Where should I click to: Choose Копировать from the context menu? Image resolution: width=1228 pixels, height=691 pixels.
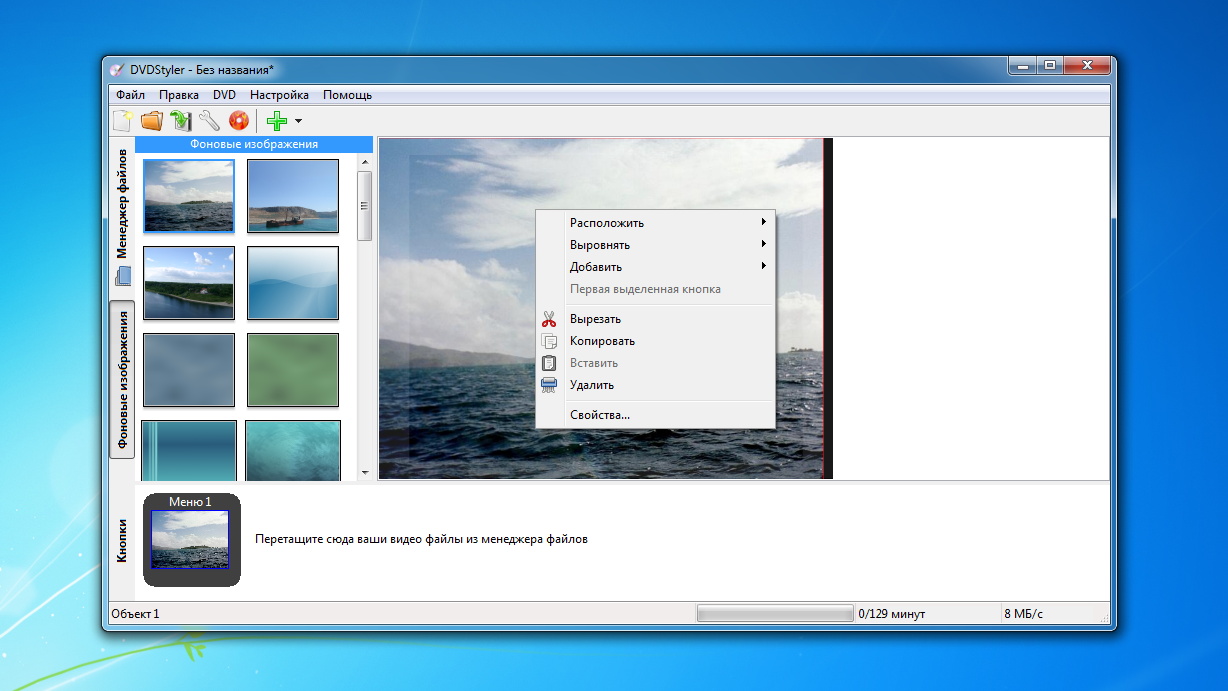coord(602,341)
